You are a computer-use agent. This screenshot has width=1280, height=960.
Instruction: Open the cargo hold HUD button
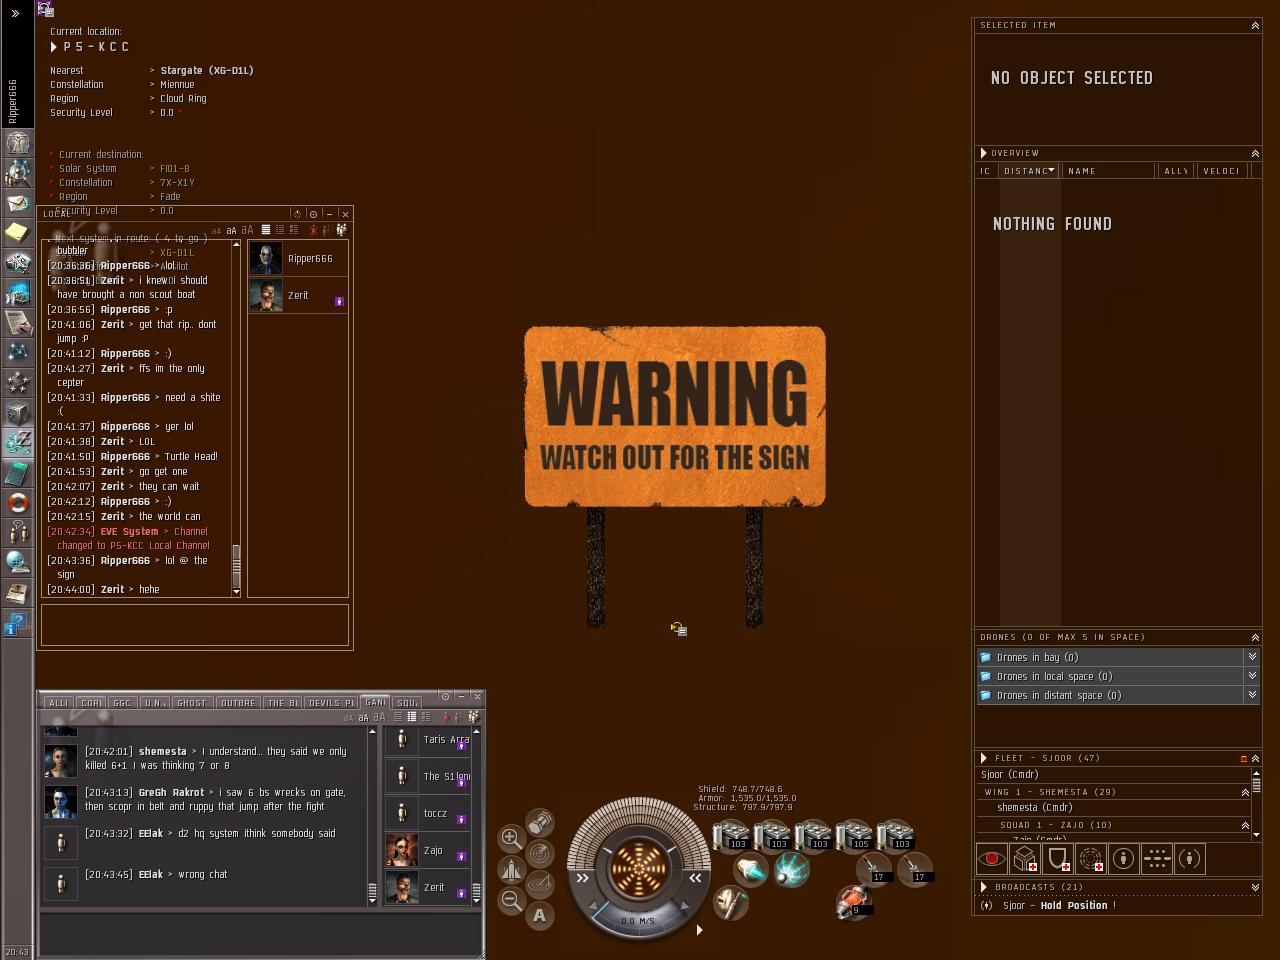point(540,822)
